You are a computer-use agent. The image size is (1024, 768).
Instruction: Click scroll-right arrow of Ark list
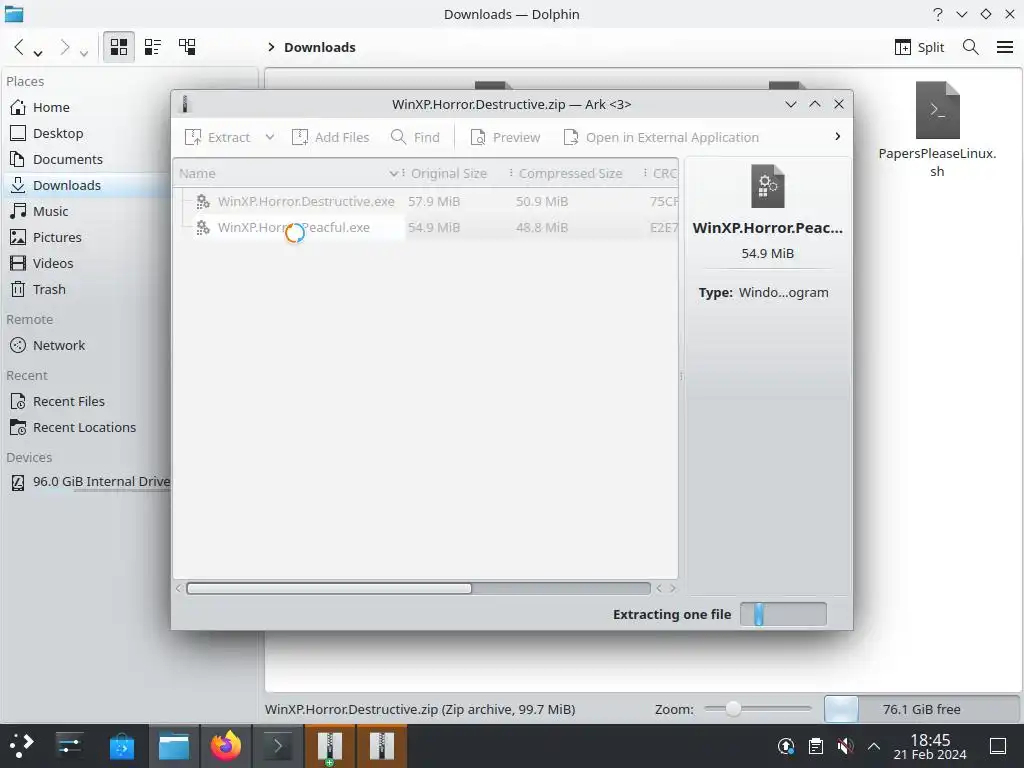click(673, 588)
